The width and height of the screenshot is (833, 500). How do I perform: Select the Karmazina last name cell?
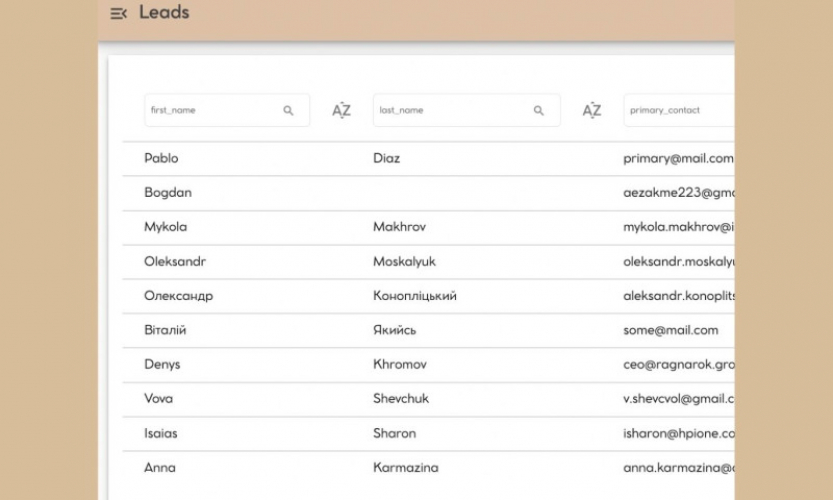[x=405, y=468]
